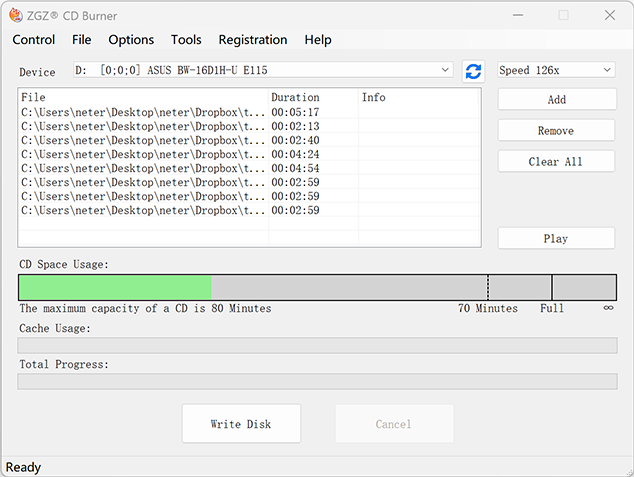Click the 70 Minutes marker label

488,308
